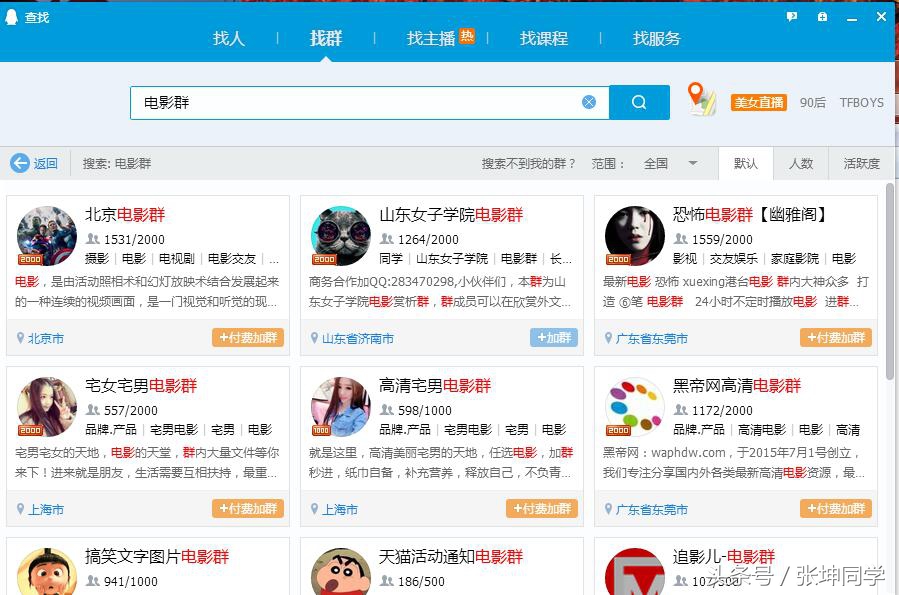Select the TFBOYS hot keyword
Viewport: 899px width, 595px height.
(861, 102)
